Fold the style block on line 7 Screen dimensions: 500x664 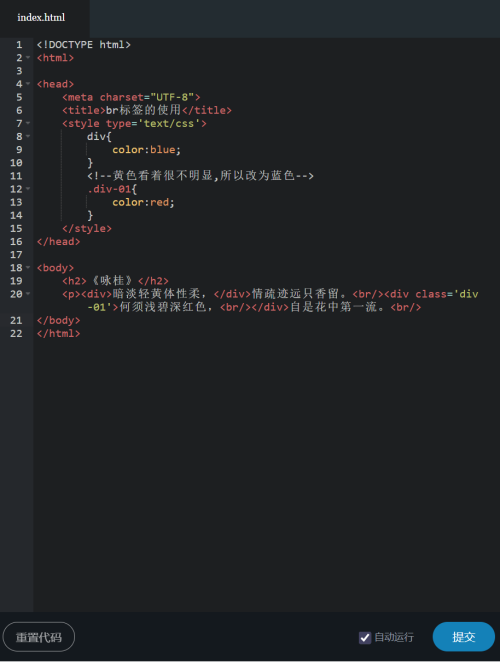pyautogui.click(x=28, y=123)
